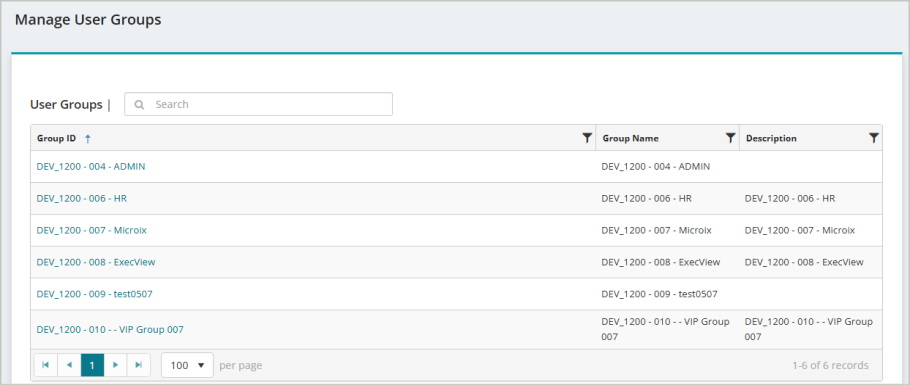The height and width of the screenshot is (385, 910).
Task: Sort by the Group Name column header
Action: (630, 139)
